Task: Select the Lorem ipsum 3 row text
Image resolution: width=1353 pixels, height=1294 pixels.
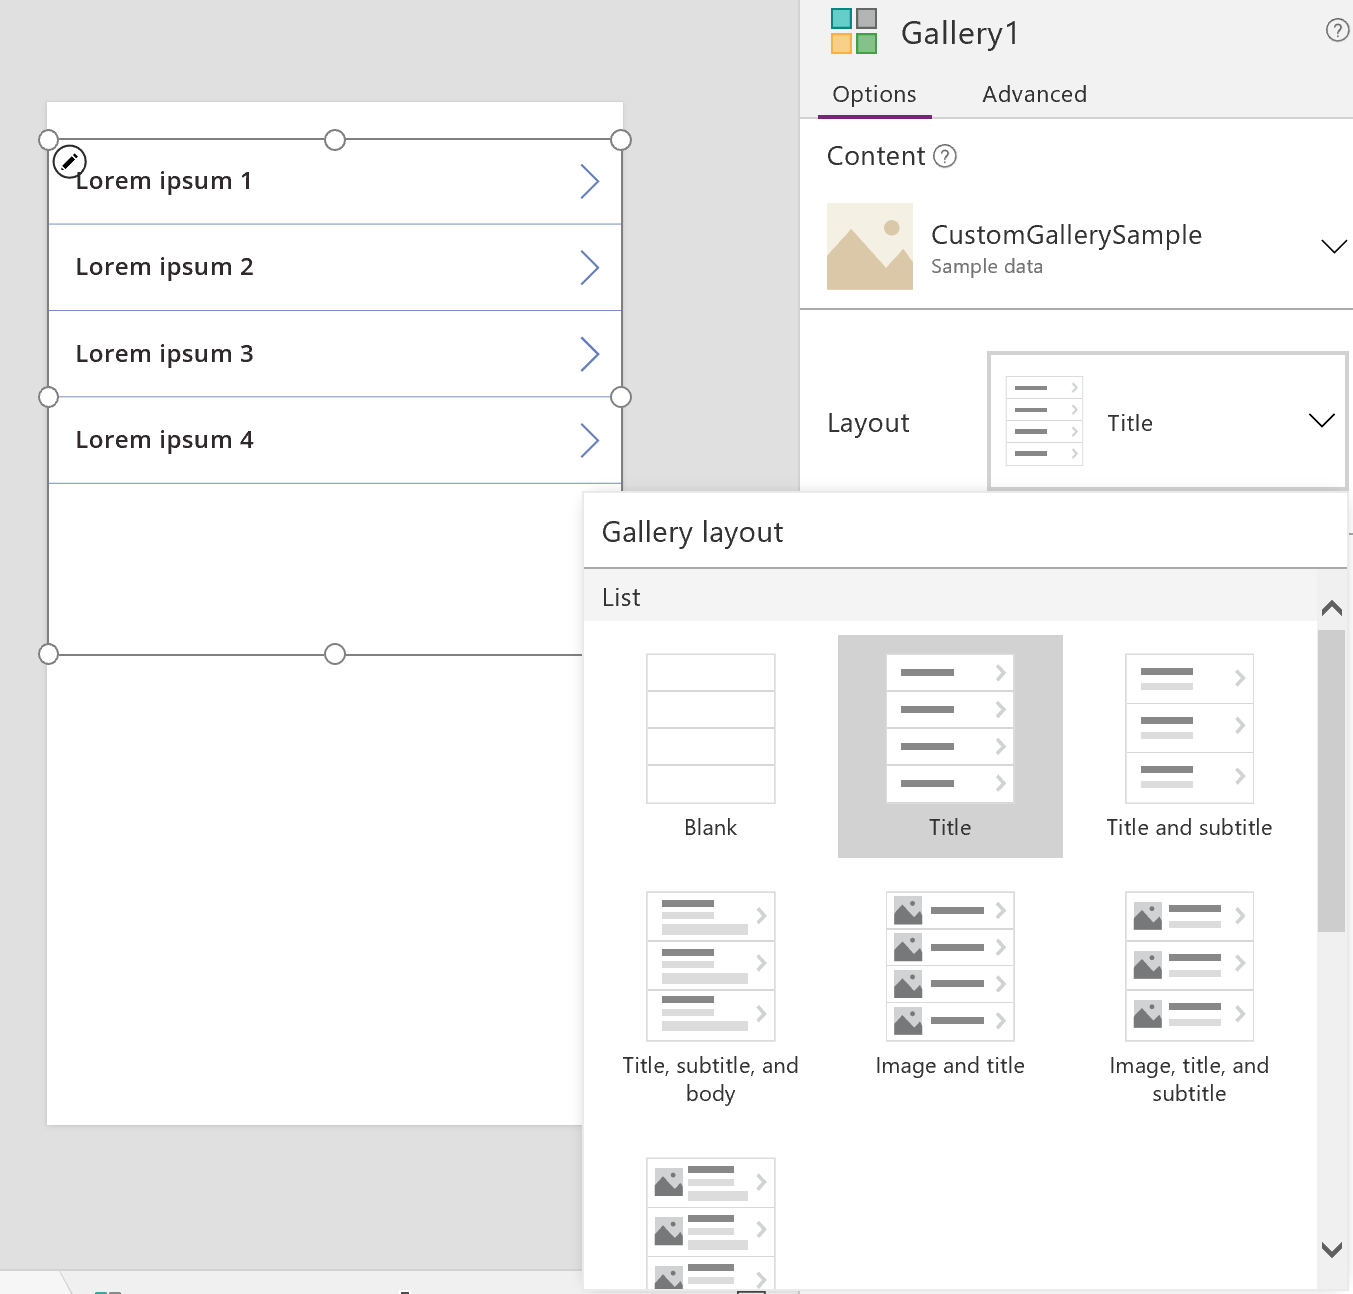Action: [x=165, y=354]
